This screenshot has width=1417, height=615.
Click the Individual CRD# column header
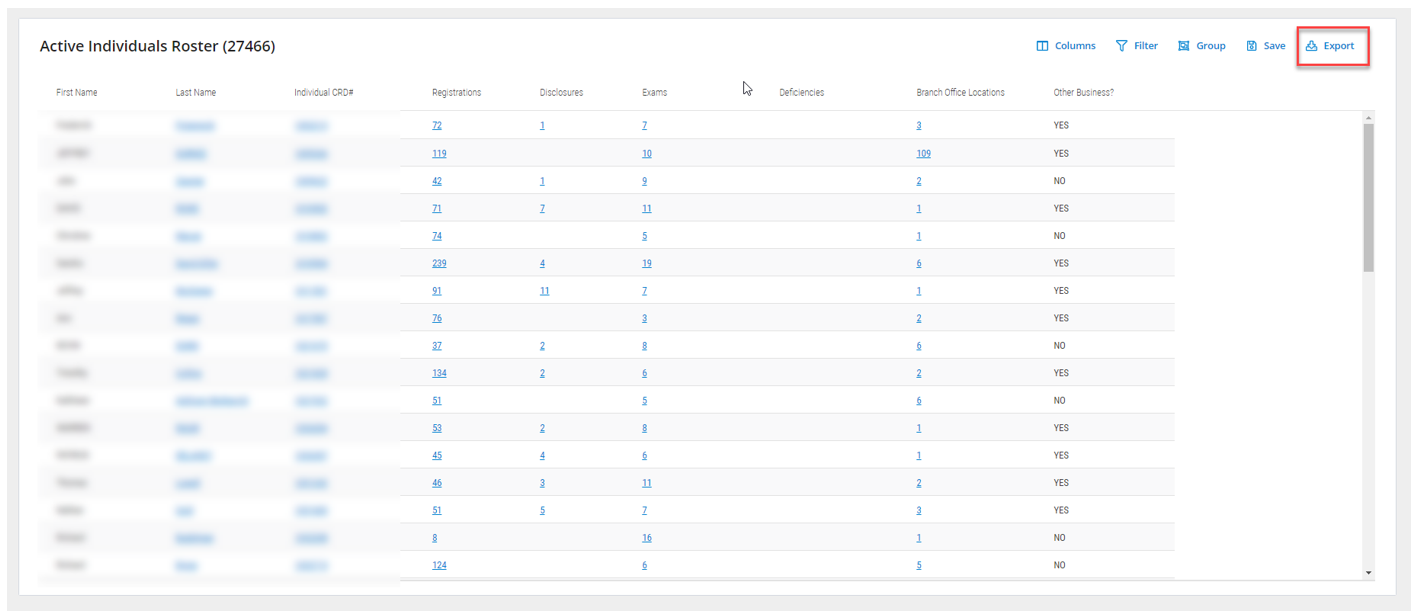pos(324,93)
